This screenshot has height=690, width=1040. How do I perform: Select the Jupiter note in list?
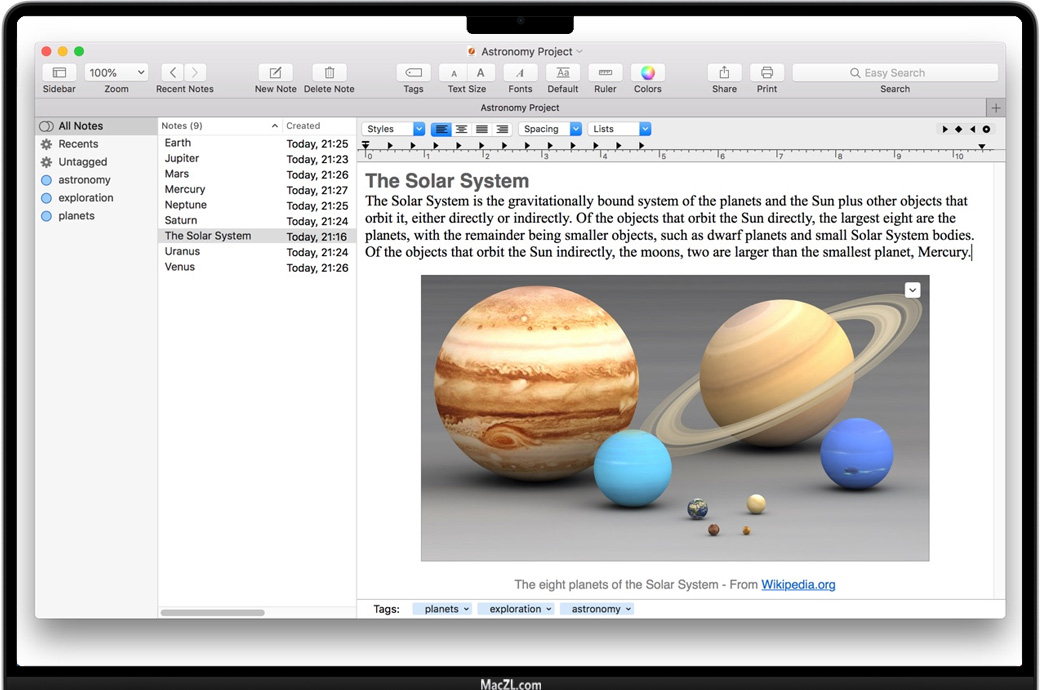tap(182, 158)
